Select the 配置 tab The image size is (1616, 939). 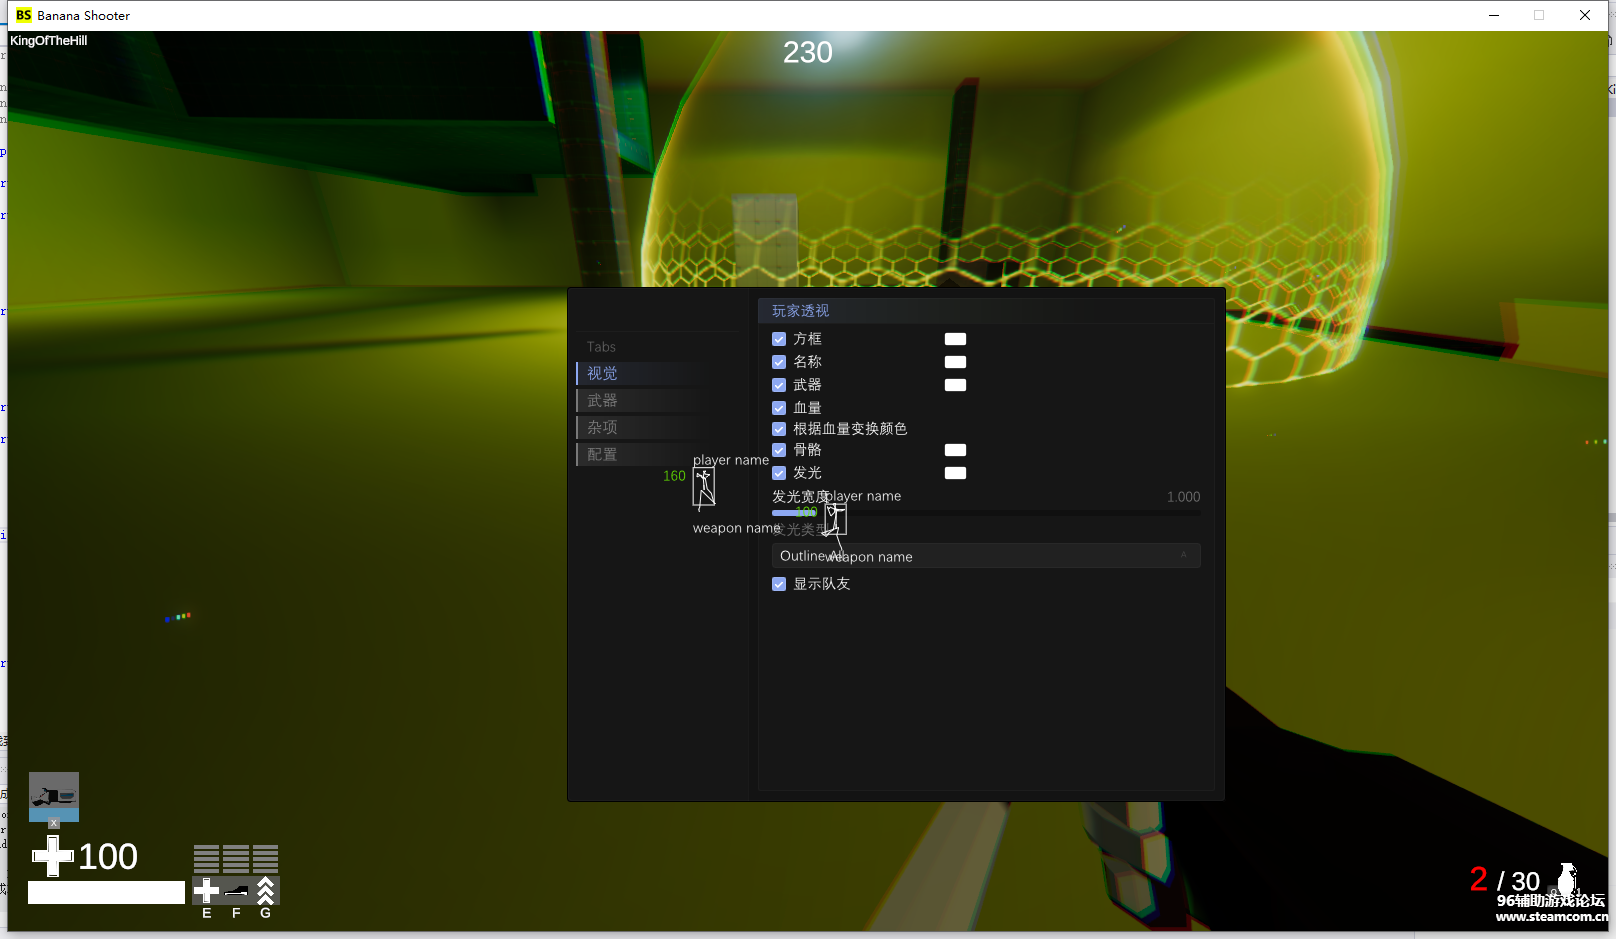(602, 455)
